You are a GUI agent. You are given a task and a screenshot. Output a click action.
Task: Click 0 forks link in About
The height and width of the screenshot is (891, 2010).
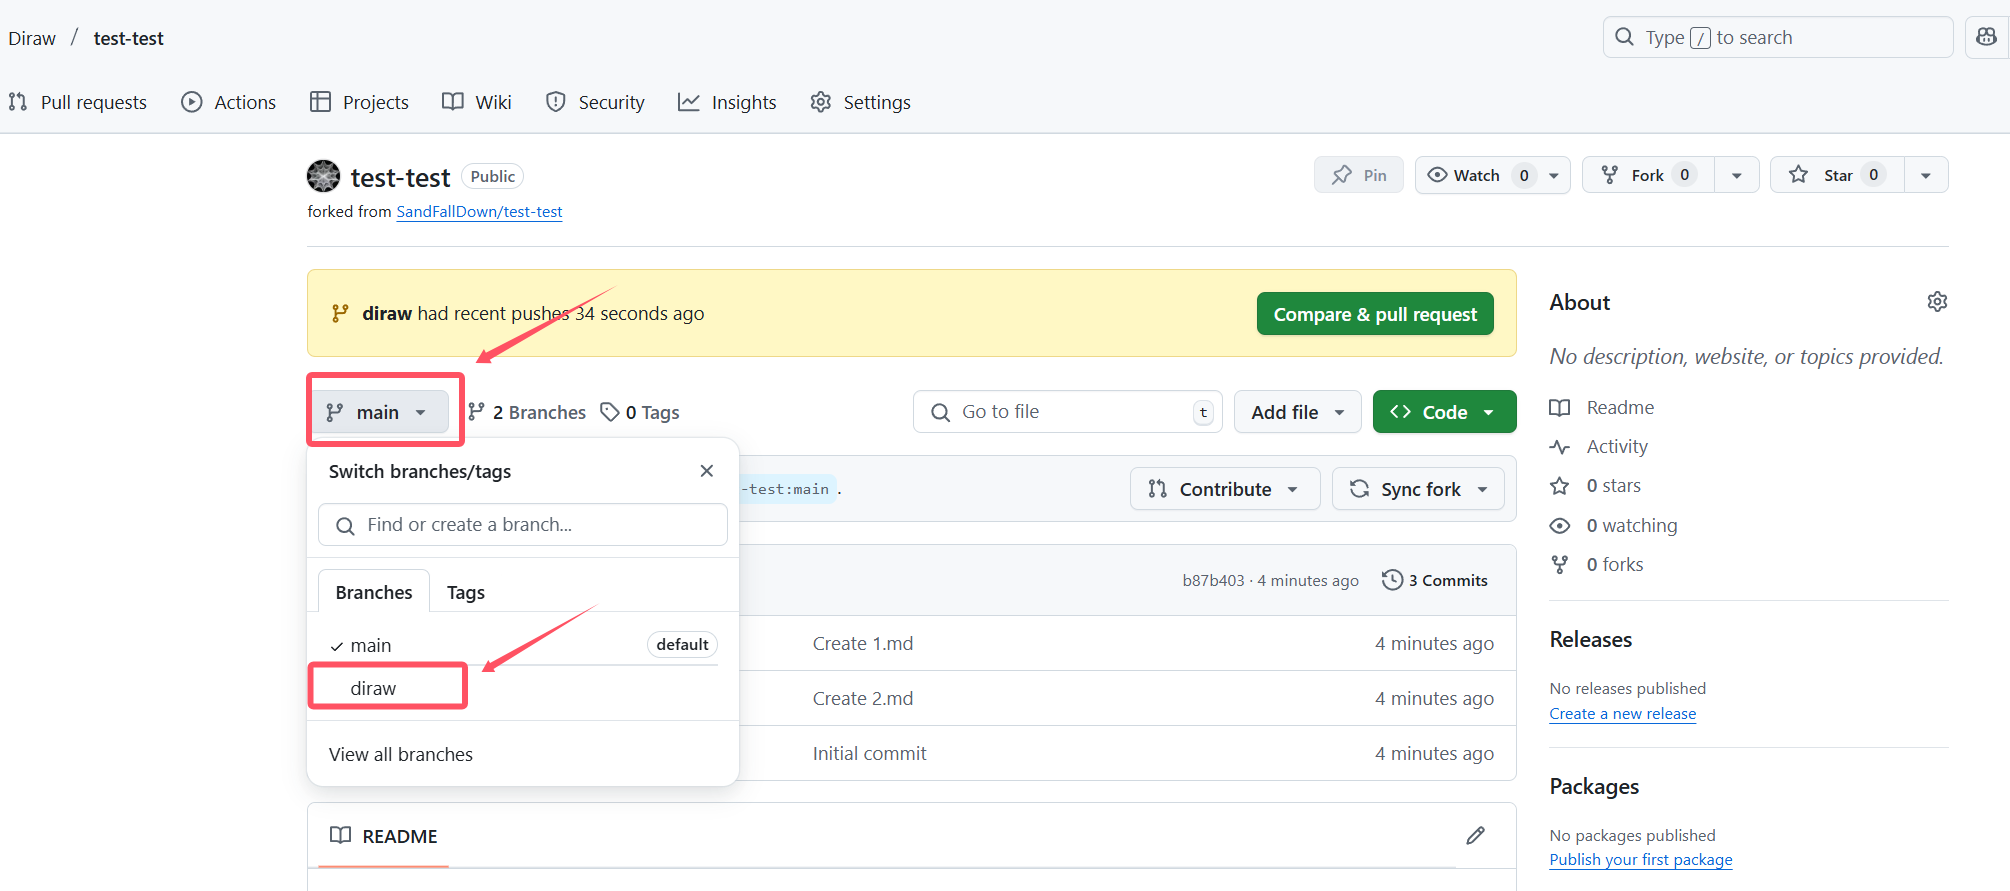[x=1615, y=565]
